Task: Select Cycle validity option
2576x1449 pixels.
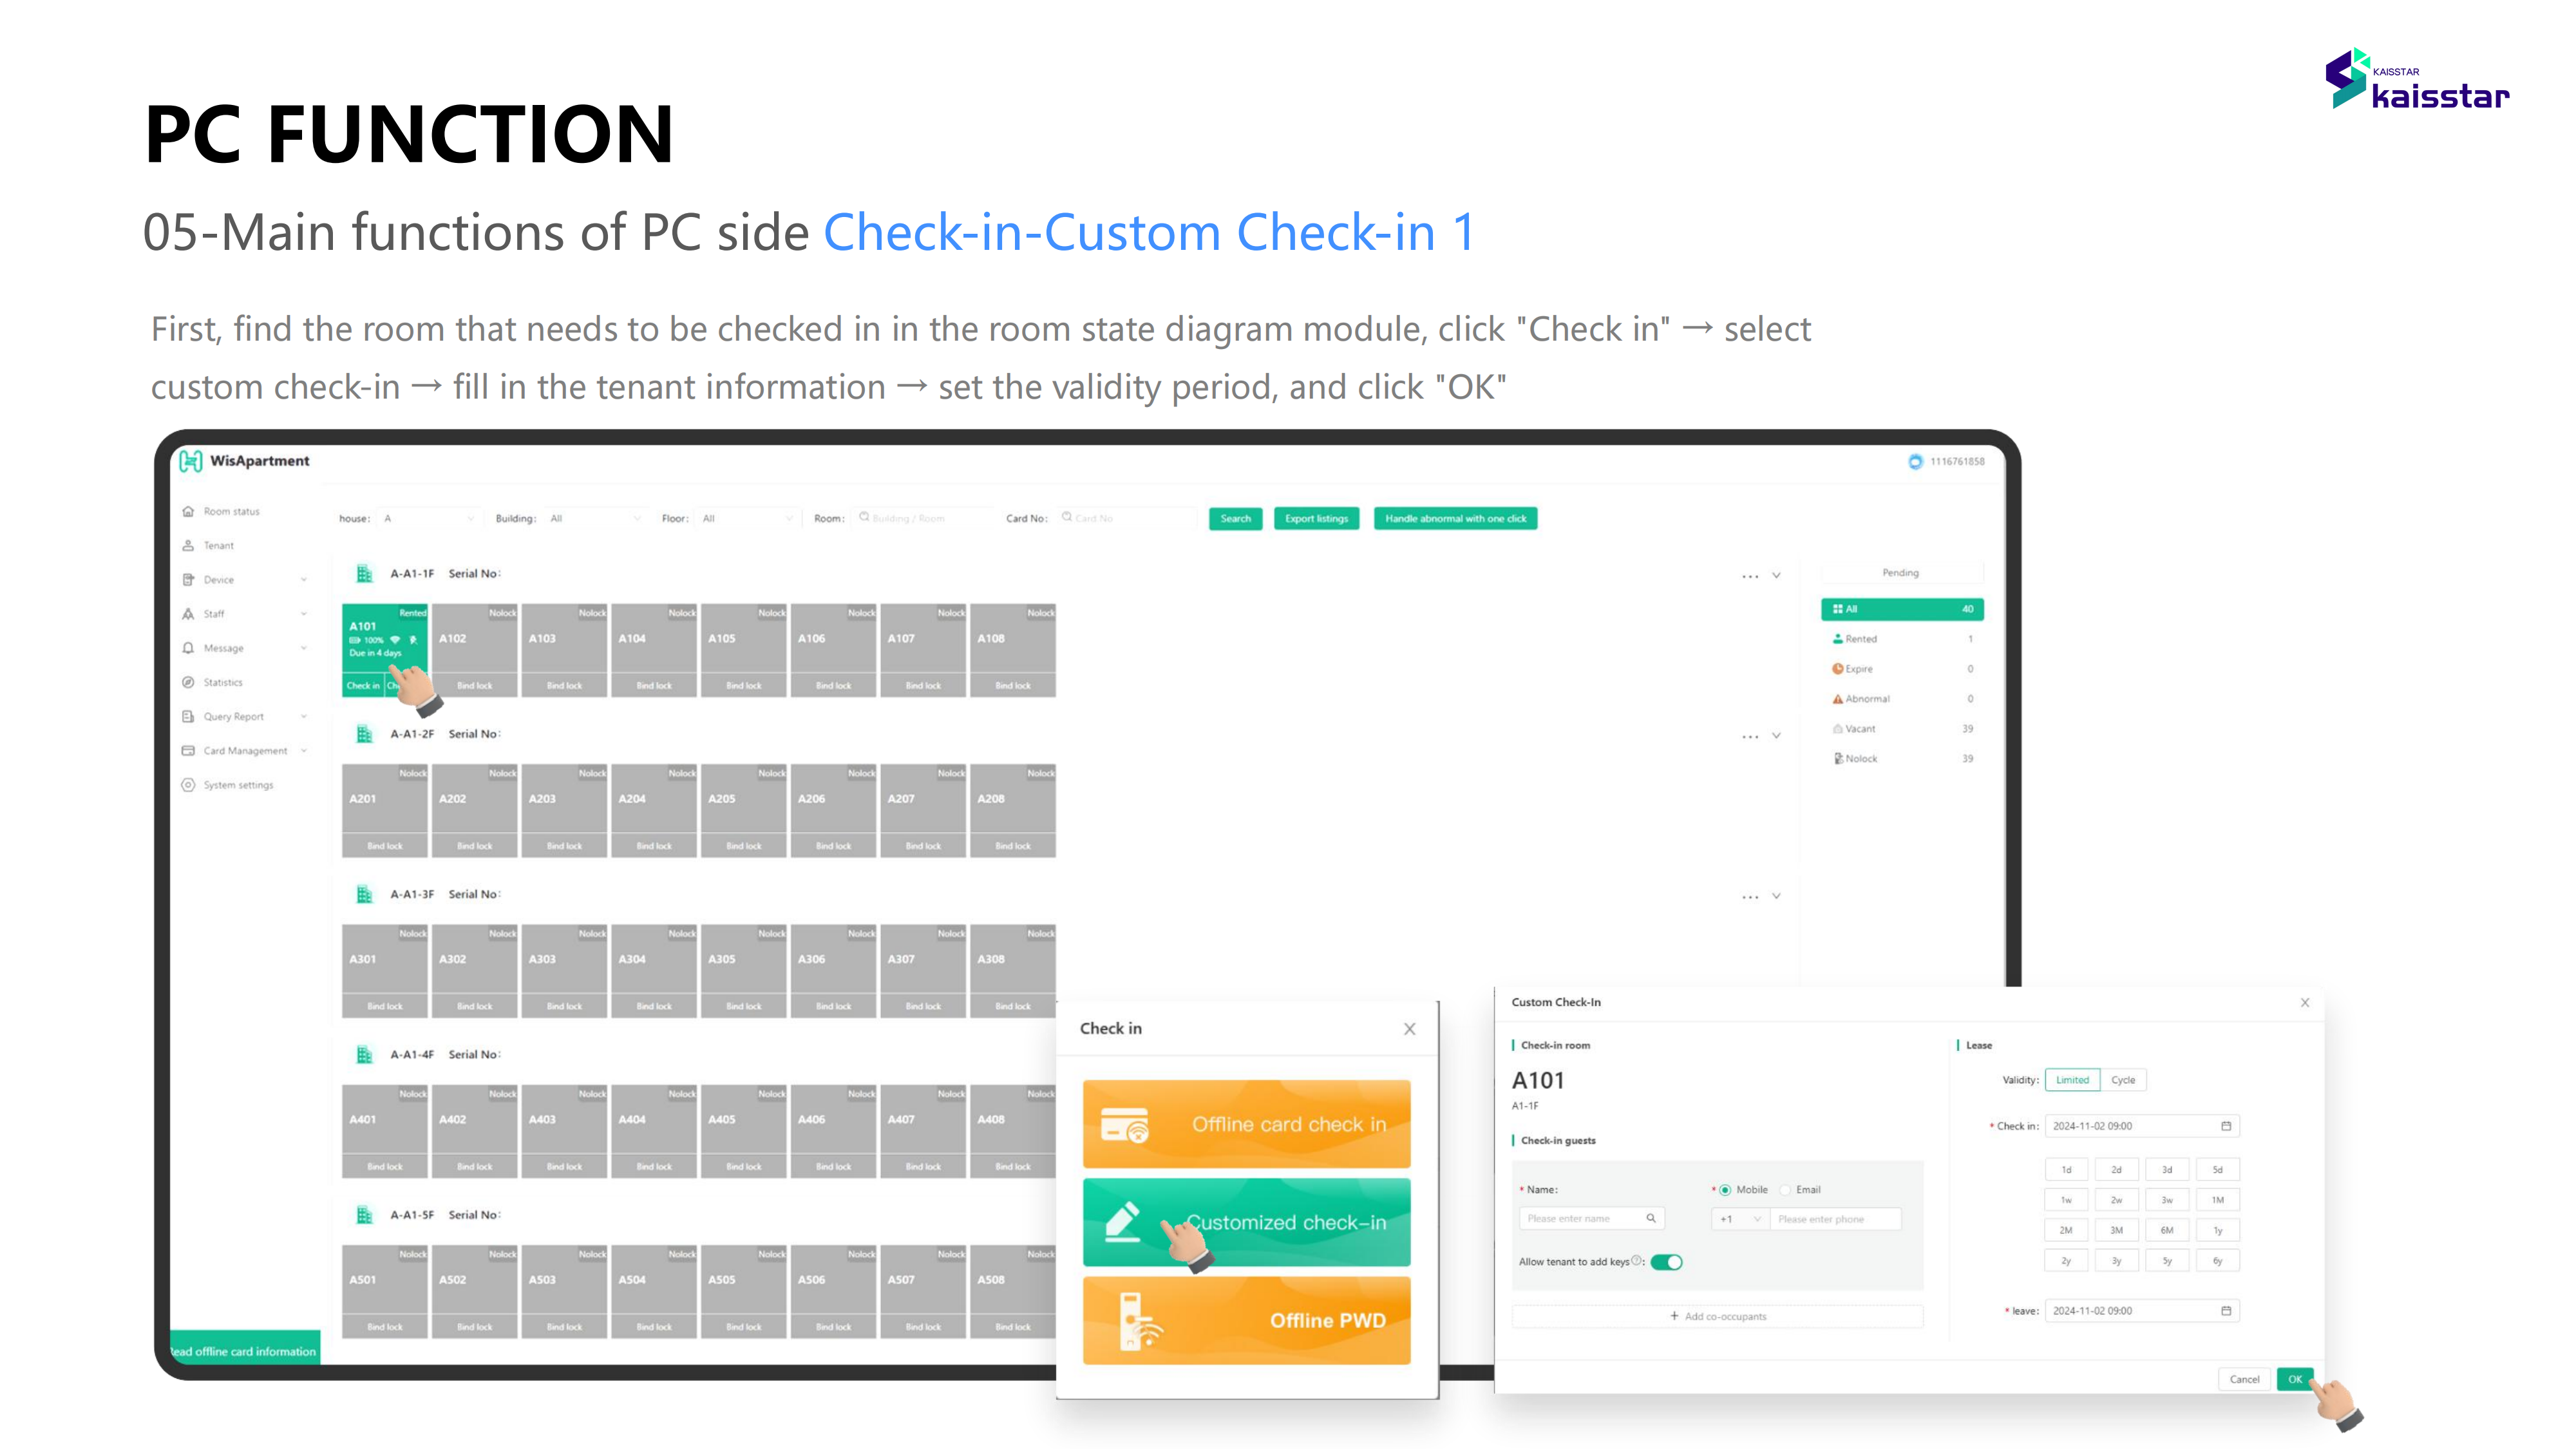Action: (x=2123, y=1080)
